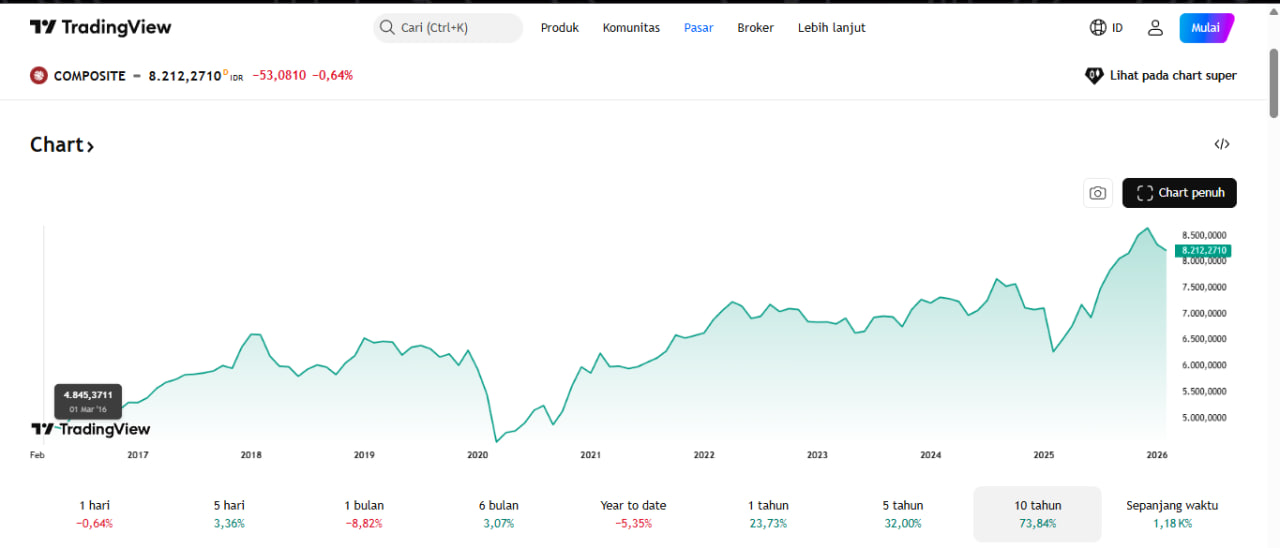
Task: Select the 5 tahun time range
Action: (902, 514)
